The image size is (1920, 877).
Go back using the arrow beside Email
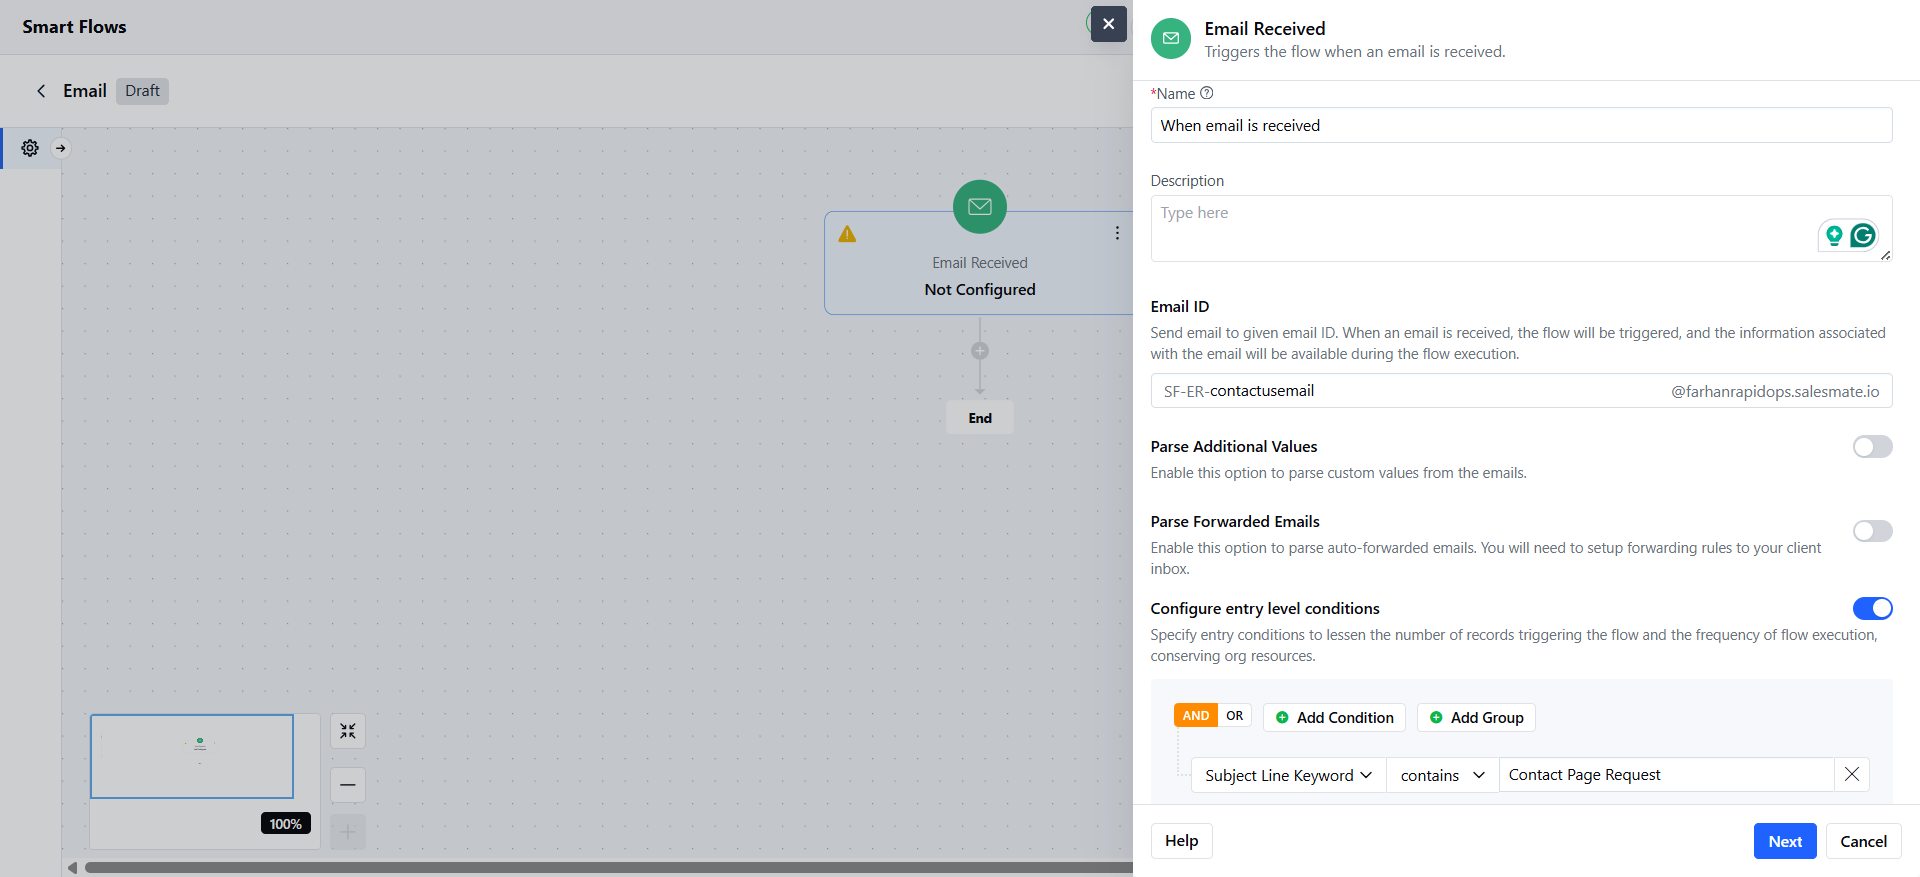point(41,91)
